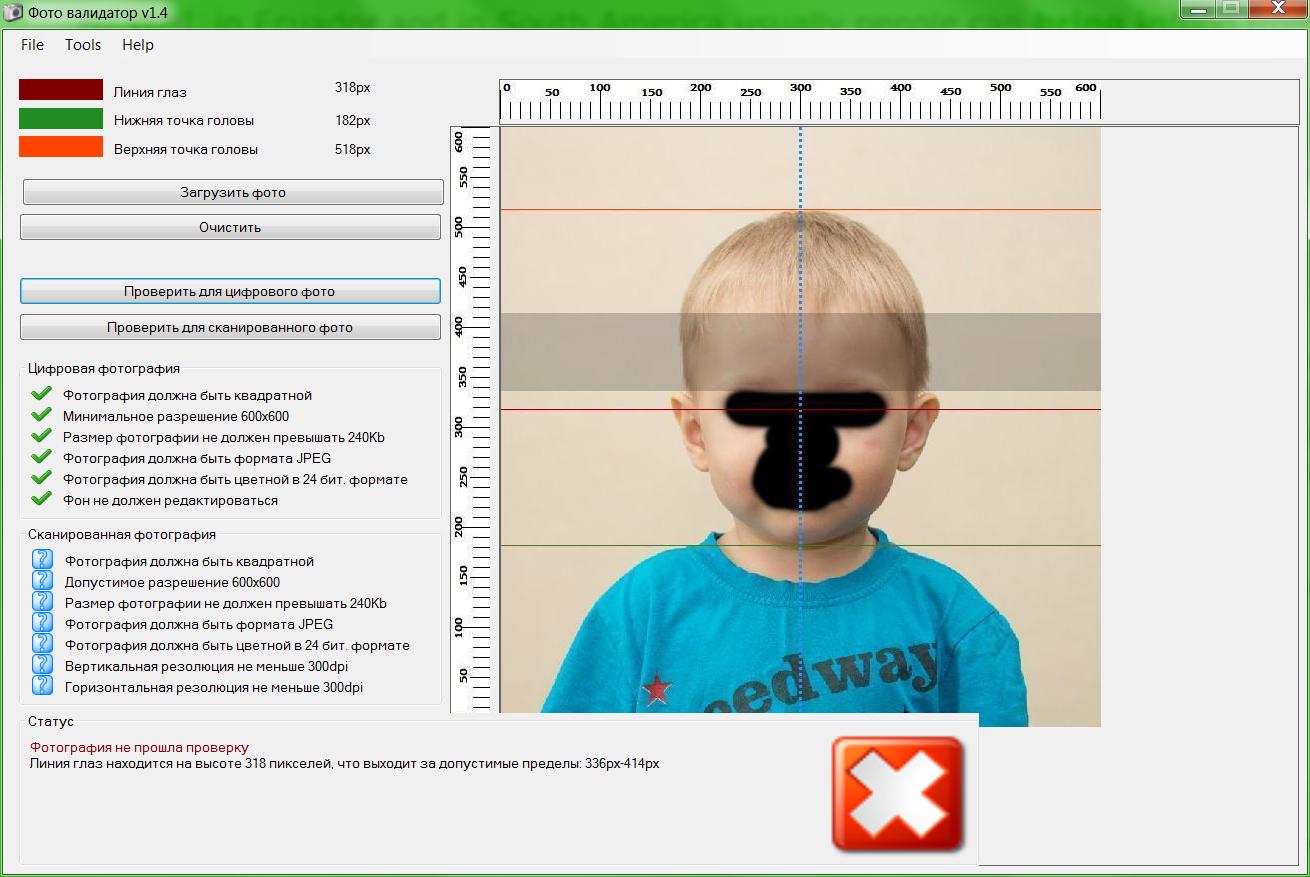Click the green check next to Минимальное разрешение 600x600
This screenshot has height=877, width=1310.
coord(41,415)
